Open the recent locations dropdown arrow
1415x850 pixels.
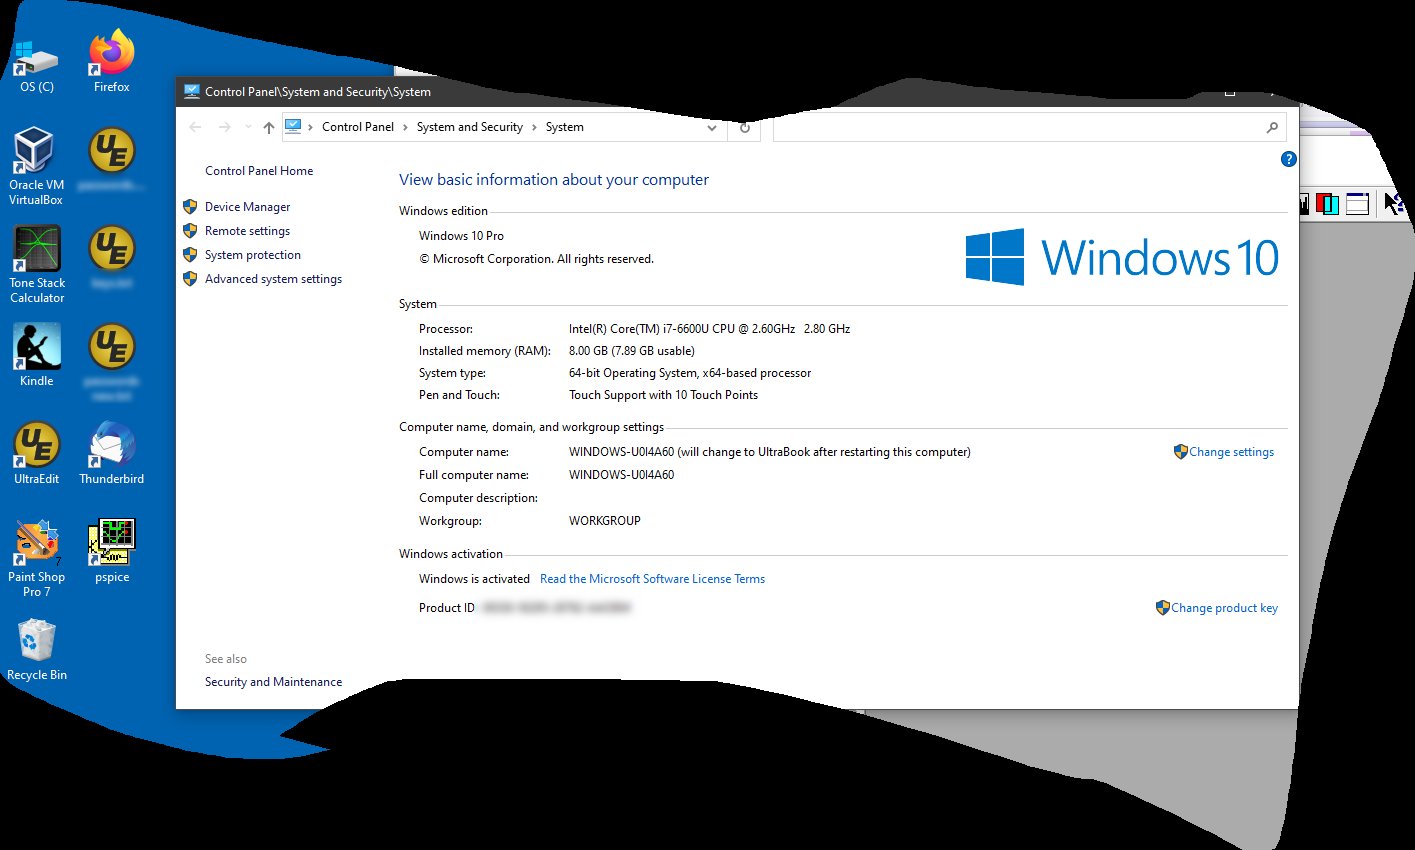pyautogui.click(x=248, y=127)
